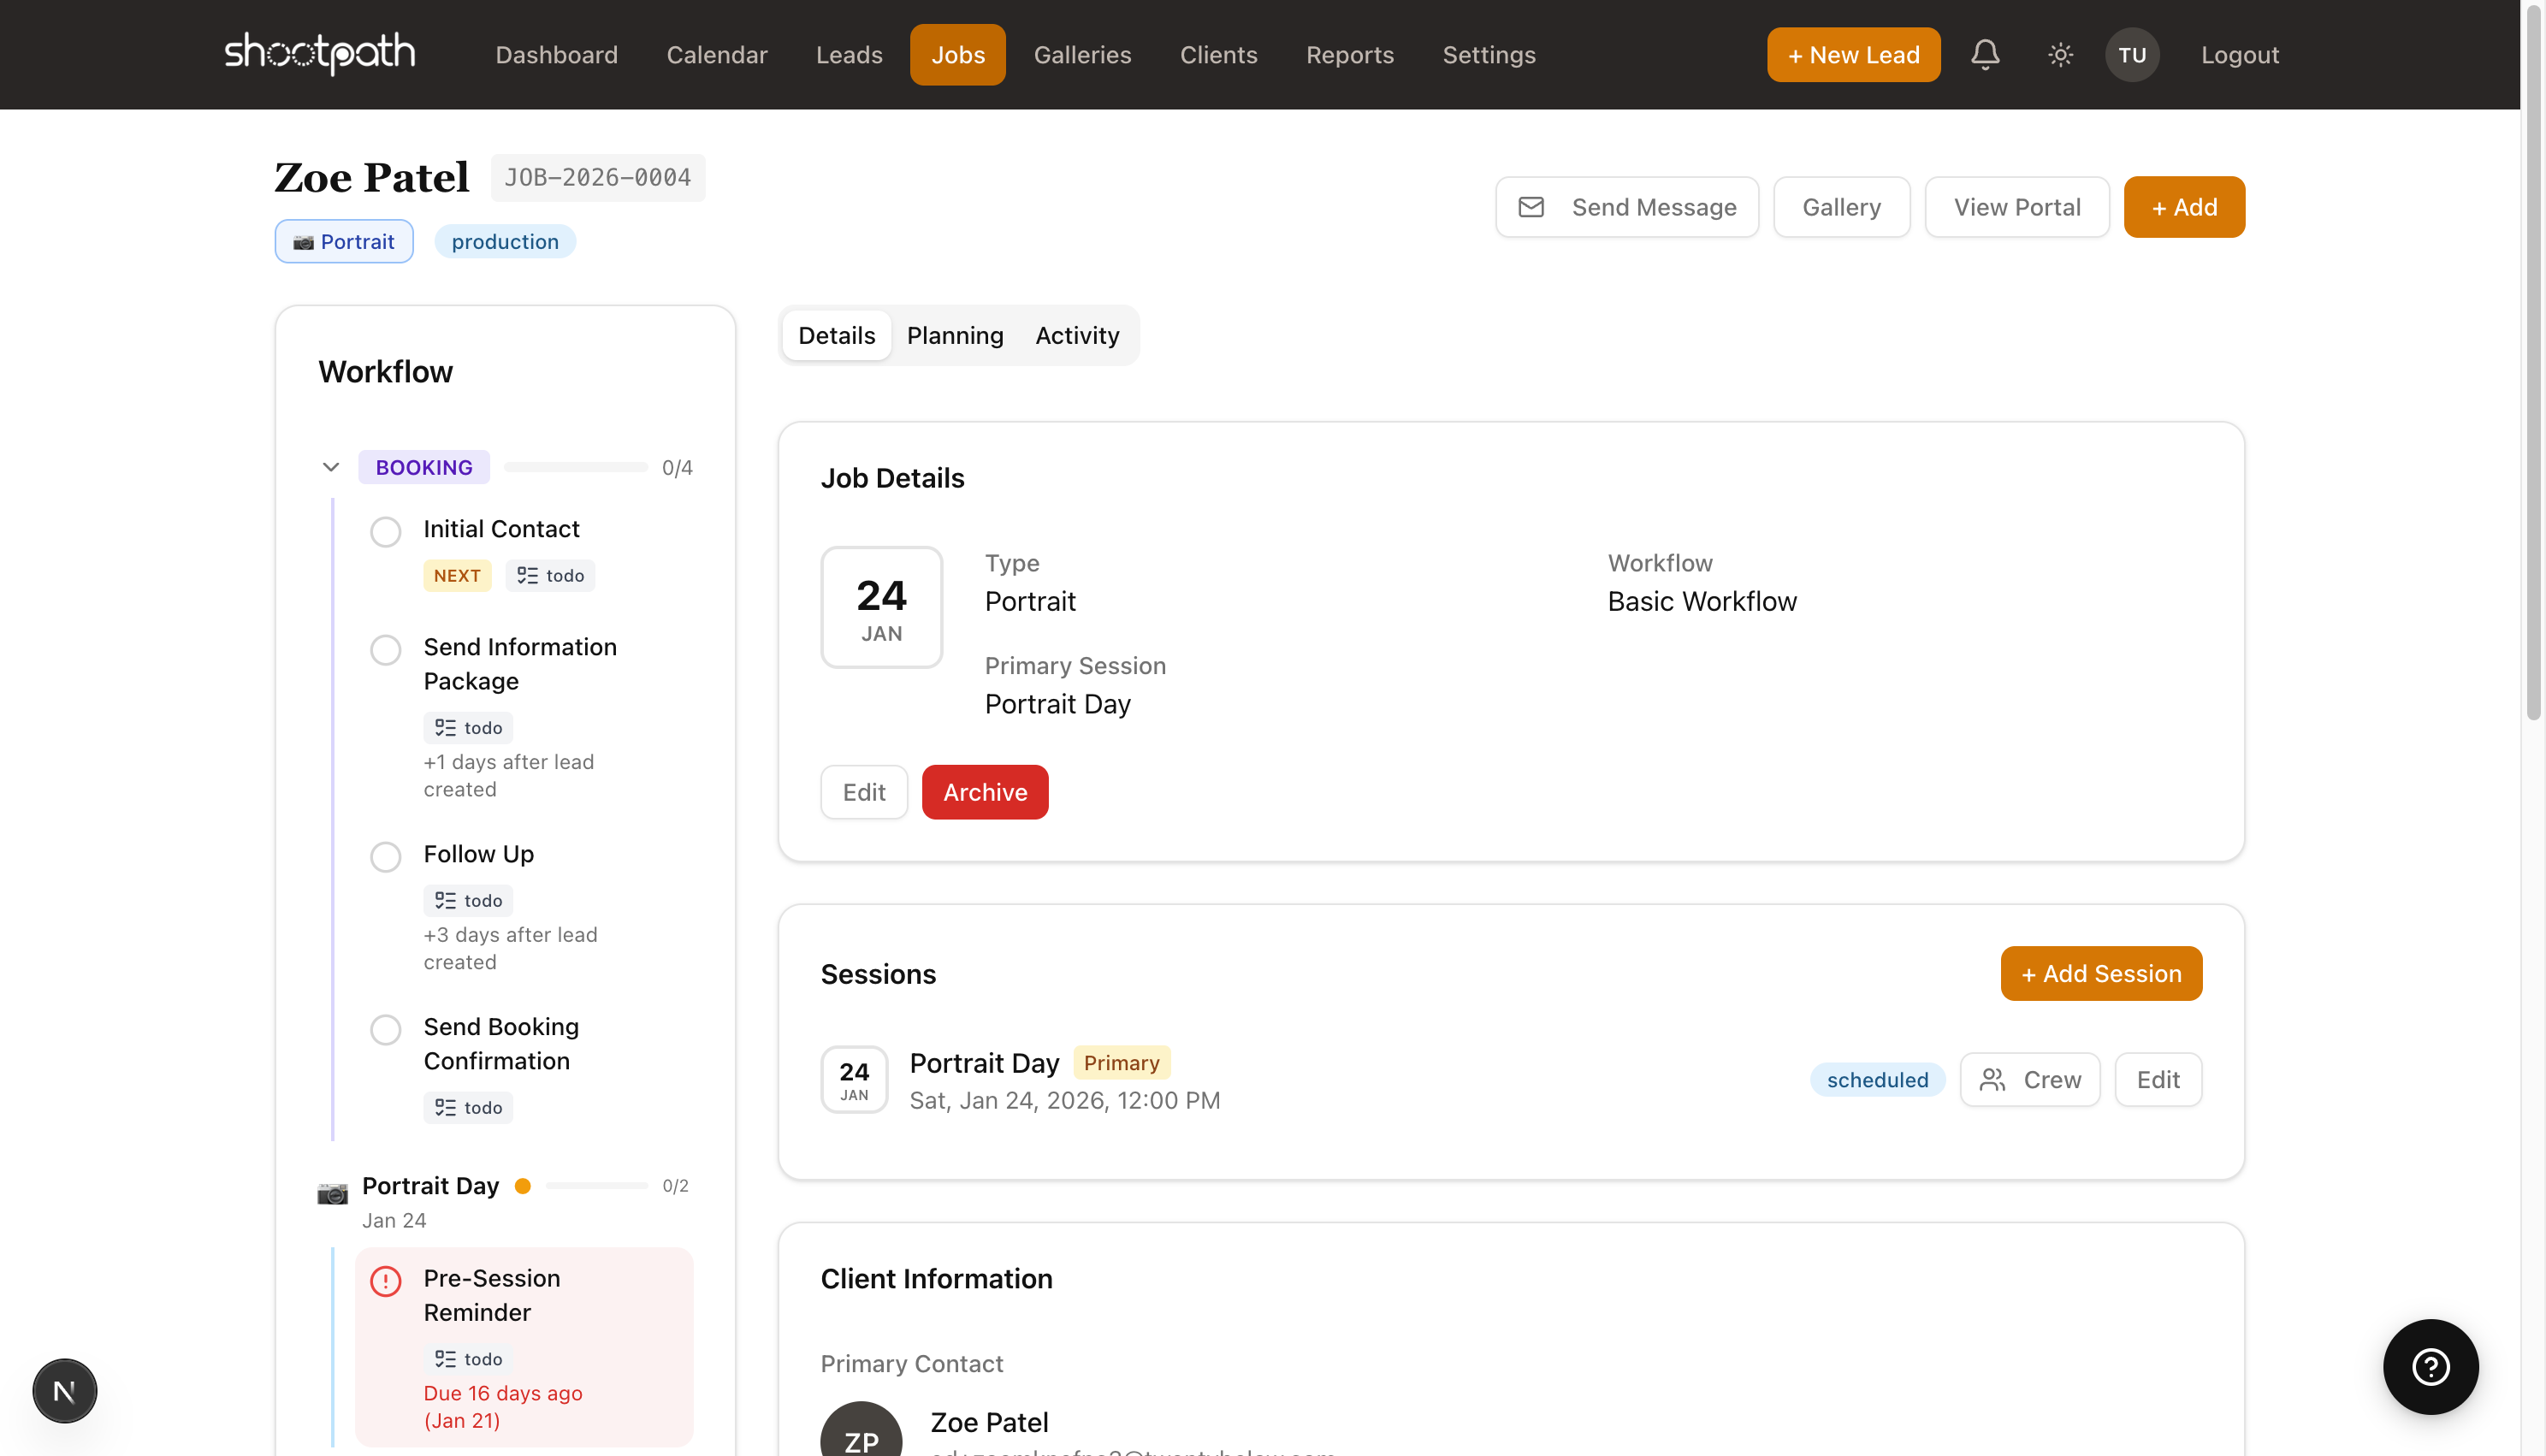2546x1456 pixels.
Task: Open Galleries in the top navigation
Action: pos(1082,54)
